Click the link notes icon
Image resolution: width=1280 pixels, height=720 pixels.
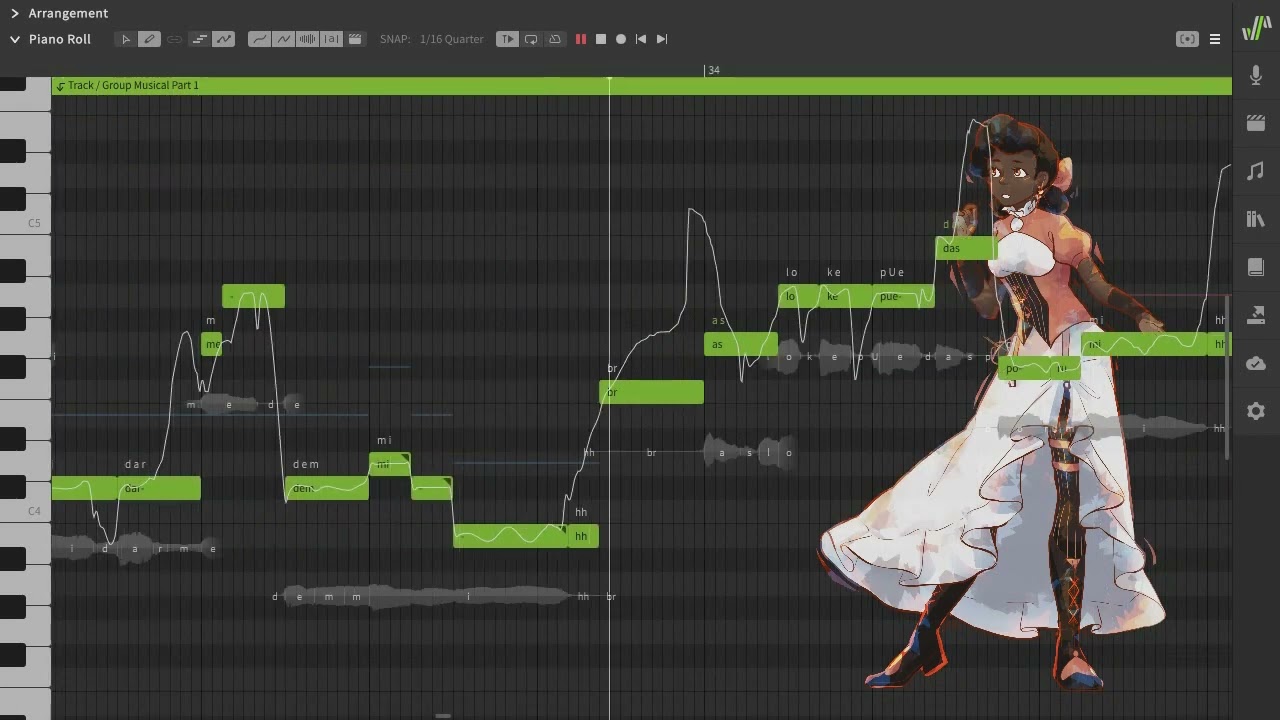click(x=174, y=39)
